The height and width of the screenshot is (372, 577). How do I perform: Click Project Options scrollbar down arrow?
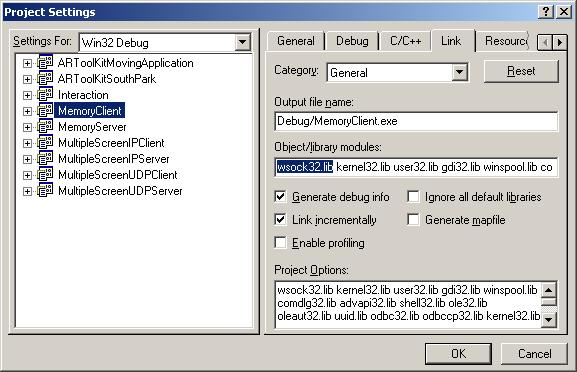[x=549, y=319]
